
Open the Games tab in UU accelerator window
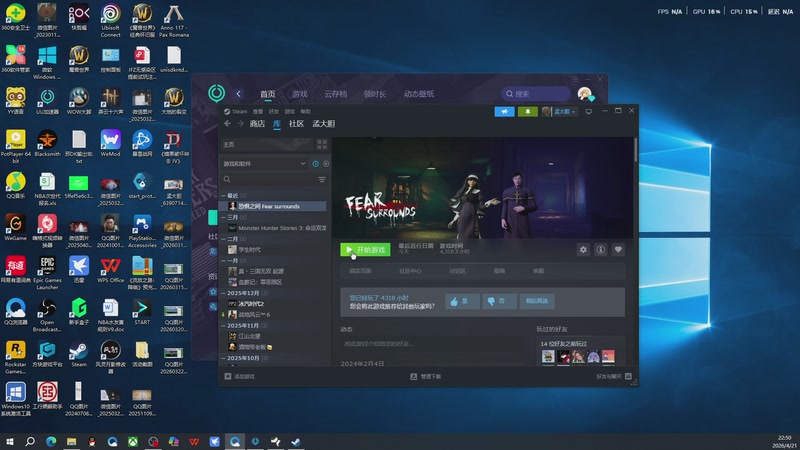point(299,94)
